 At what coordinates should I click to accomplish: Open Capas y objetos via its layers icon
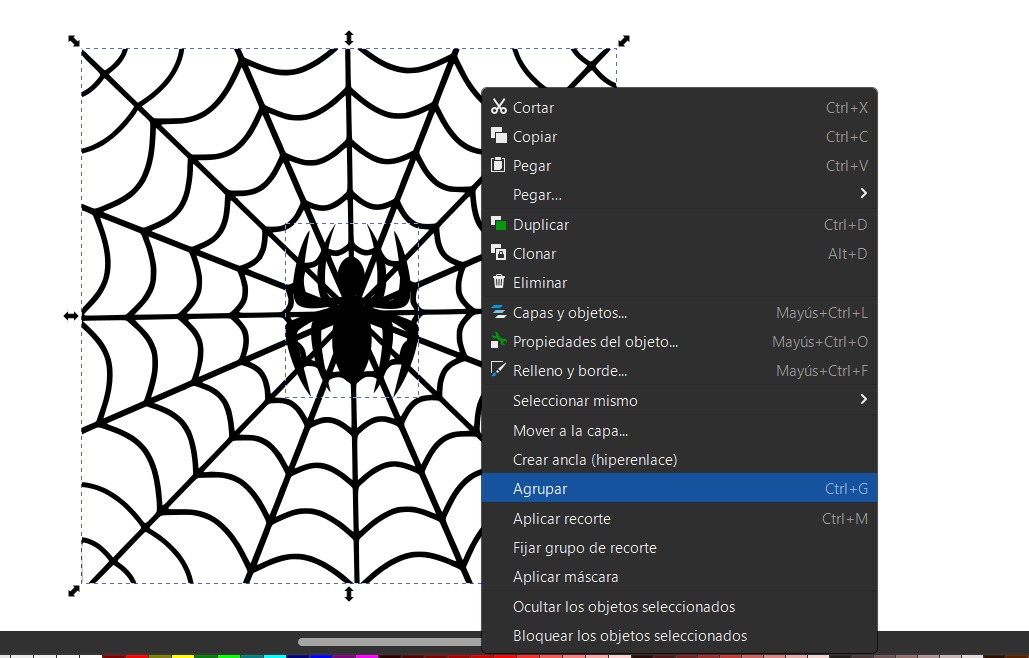499,312
